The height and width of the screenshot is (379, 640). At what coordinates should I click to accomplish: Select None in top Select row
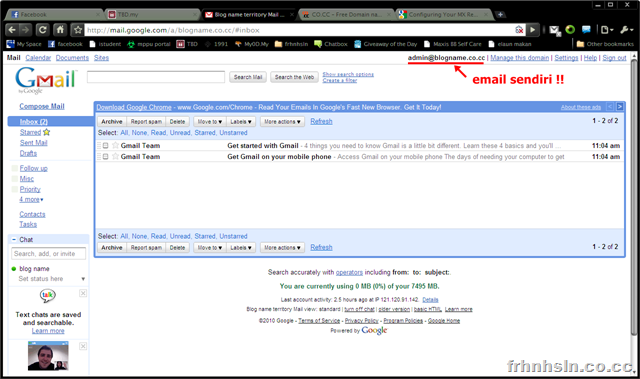coord(139,133)
